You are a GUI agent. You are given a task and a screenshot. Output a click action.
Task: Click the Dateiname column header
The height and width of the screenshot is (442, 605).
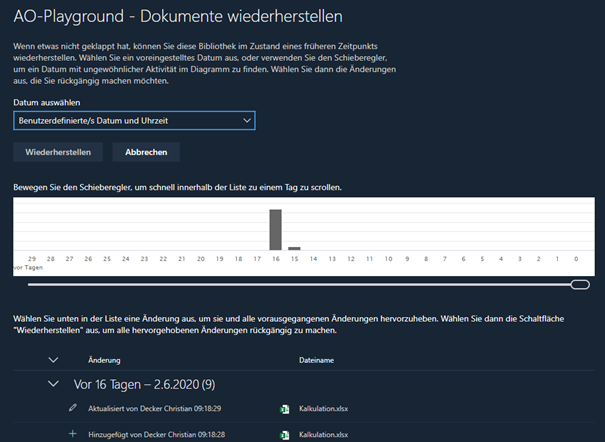[316, 360]
